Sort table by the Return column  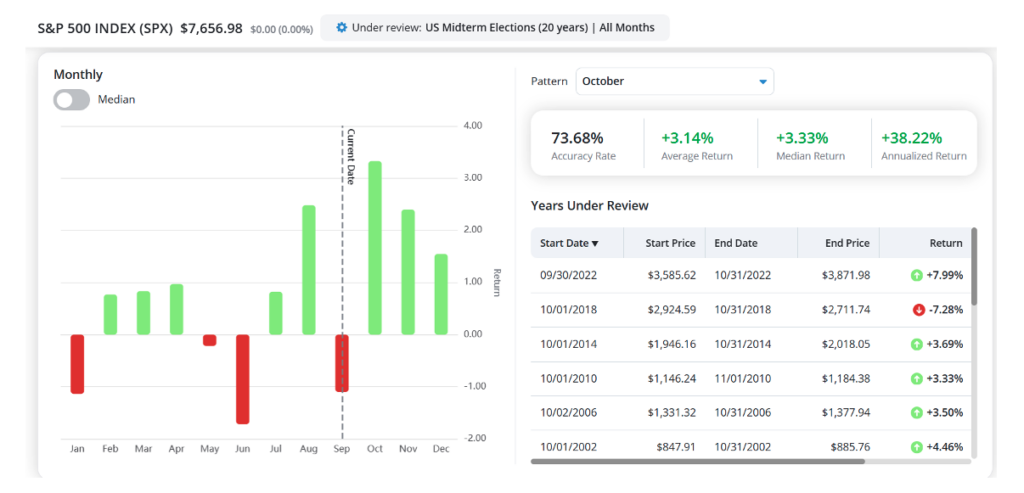[946, 243]
